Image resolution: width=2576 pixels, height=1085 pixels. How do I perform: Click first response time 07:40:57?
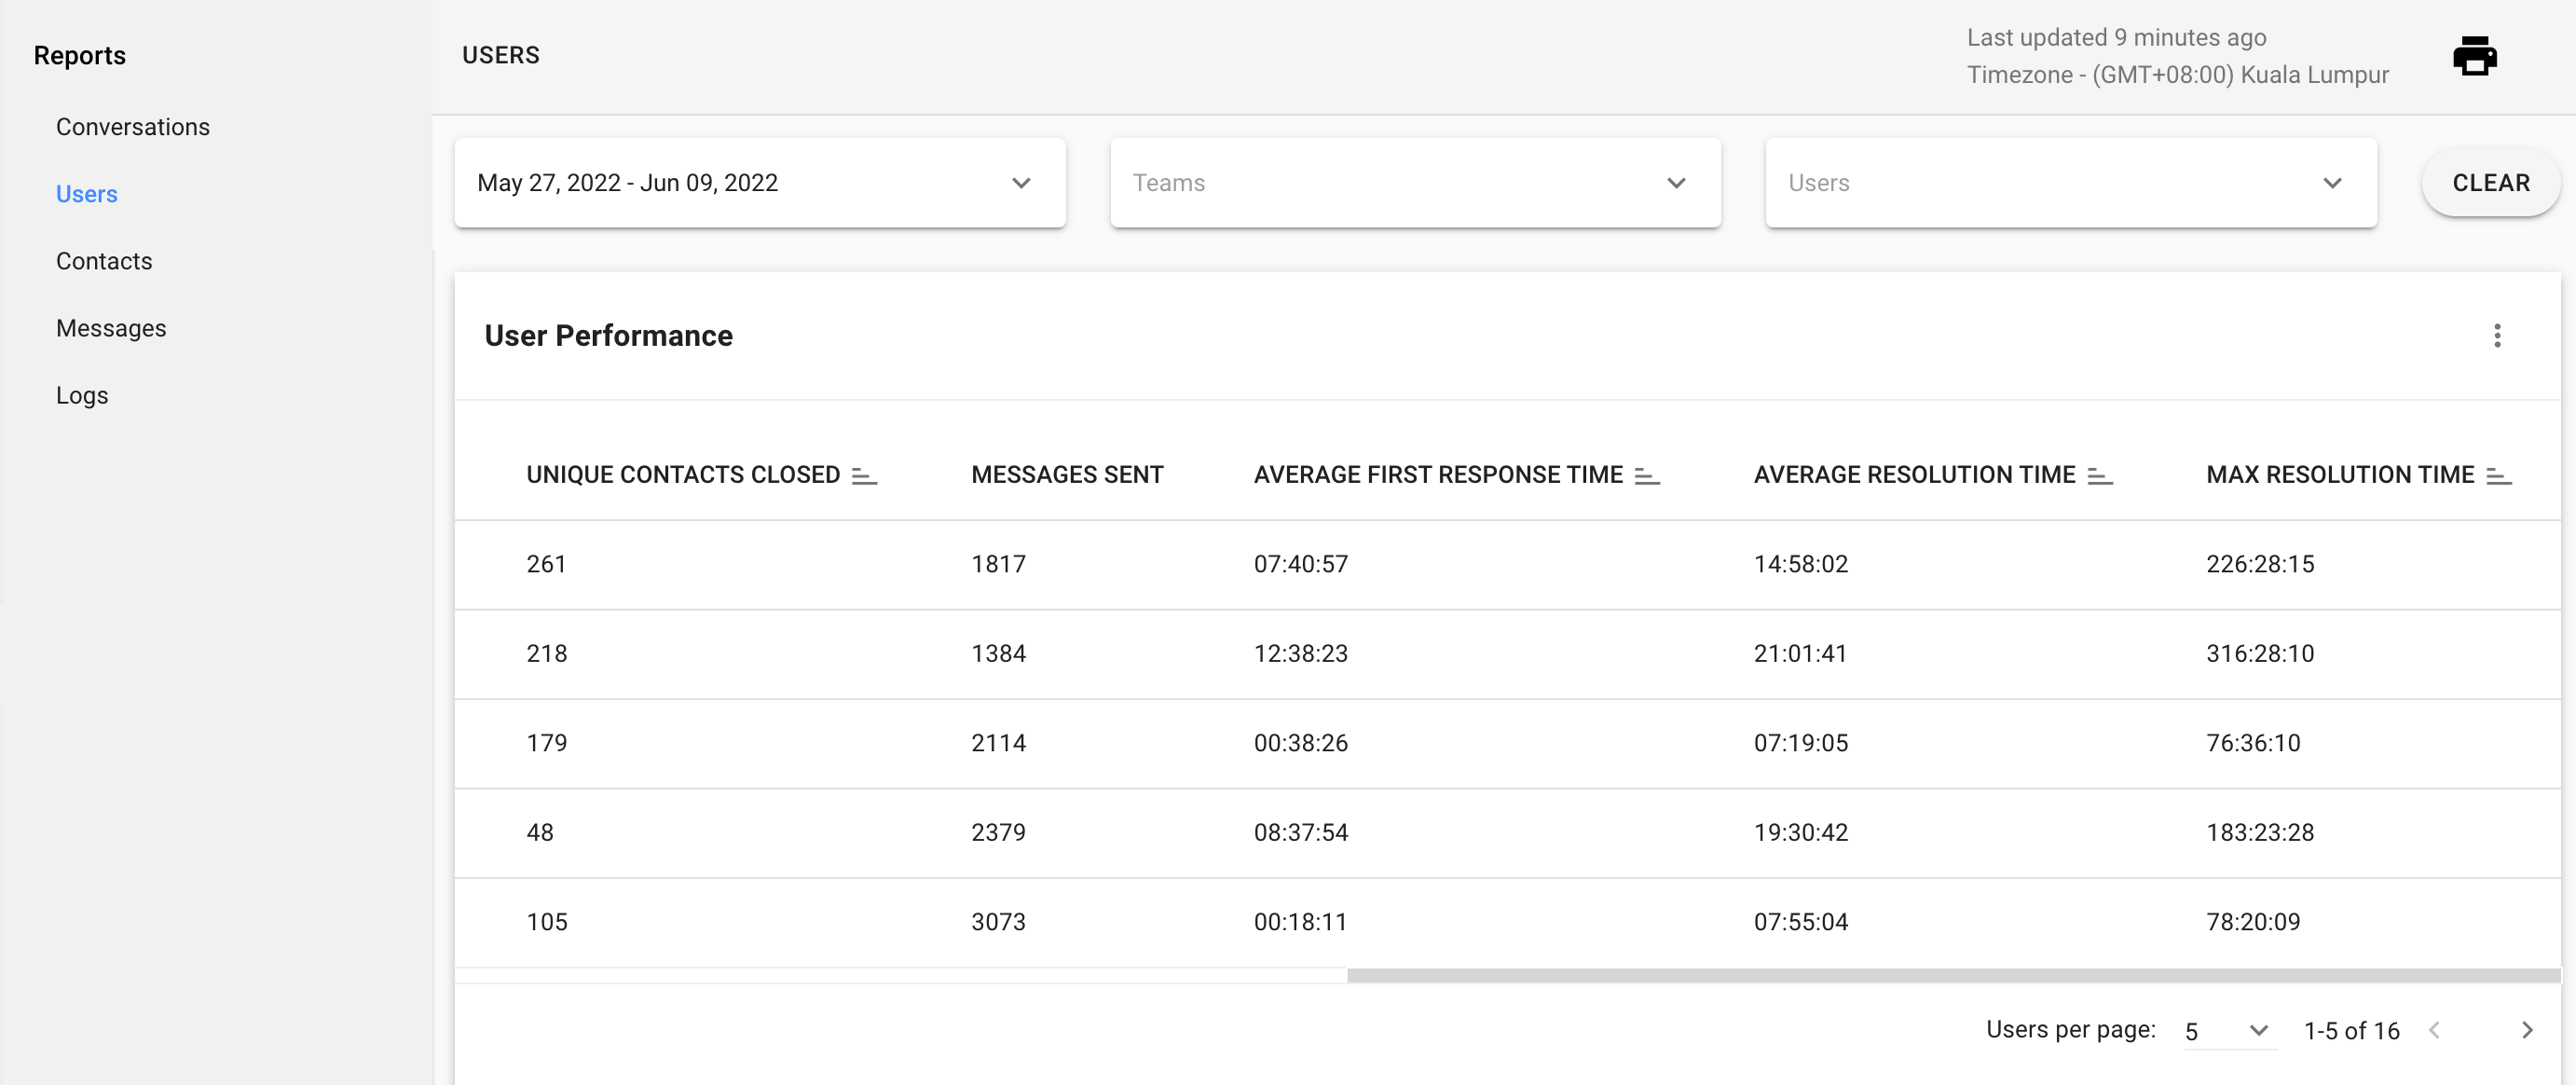point(1300,564)
